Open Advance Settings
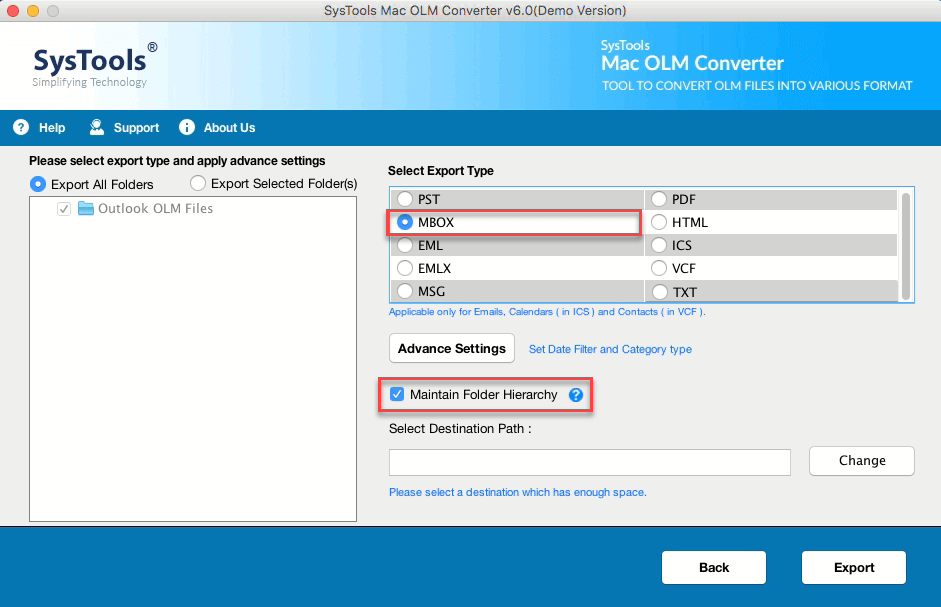 click(x=452, y=348)
